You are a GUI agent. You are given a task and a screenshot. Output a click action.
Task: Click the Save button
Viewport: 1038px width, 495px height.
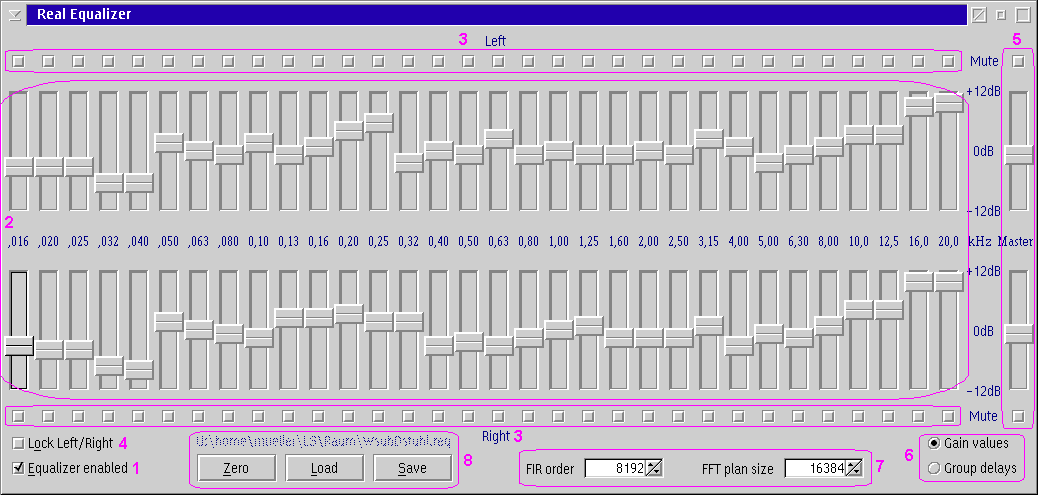[412, 468]
